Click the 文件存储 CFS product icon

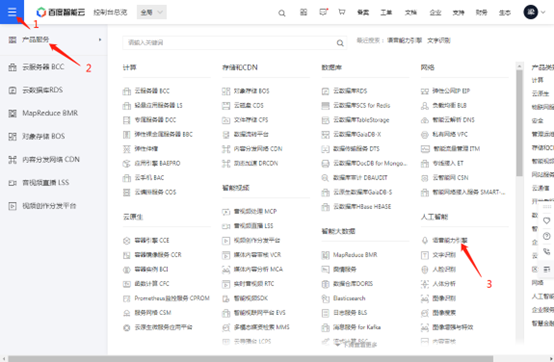click(226, 120)
